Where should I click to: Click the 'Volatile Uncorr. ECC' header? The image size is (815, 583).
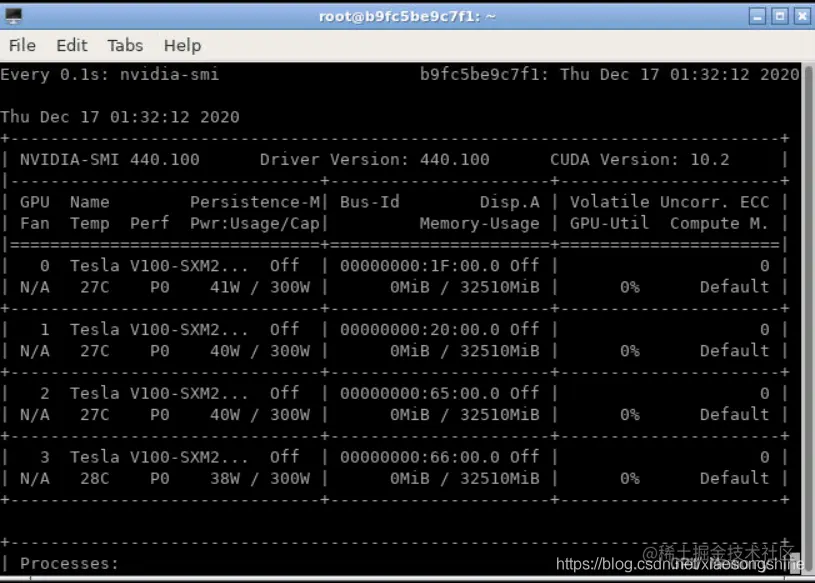669,202
